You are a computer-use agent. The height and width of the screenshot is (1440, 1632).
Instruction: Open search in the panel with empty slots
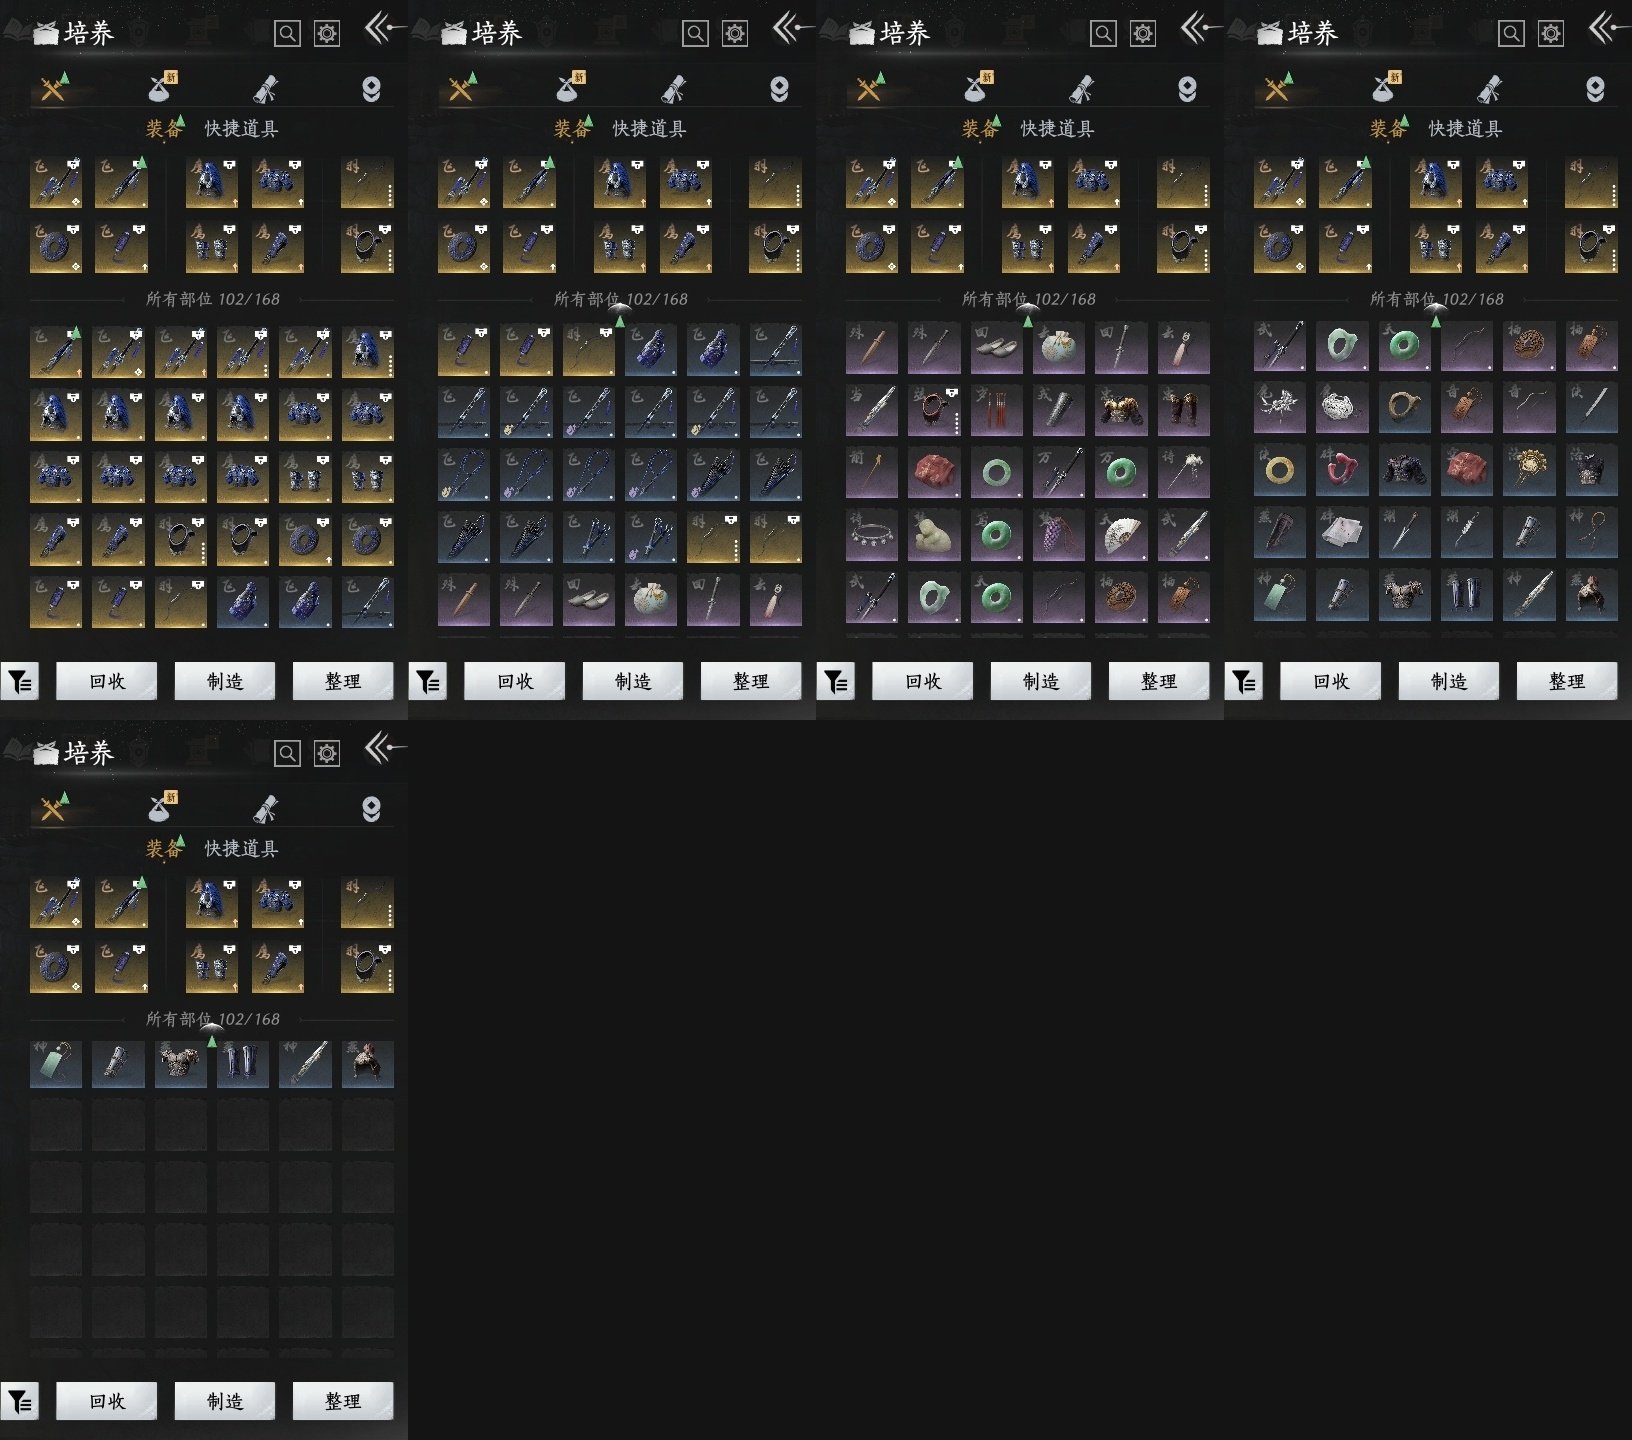[x=287, y=753]
